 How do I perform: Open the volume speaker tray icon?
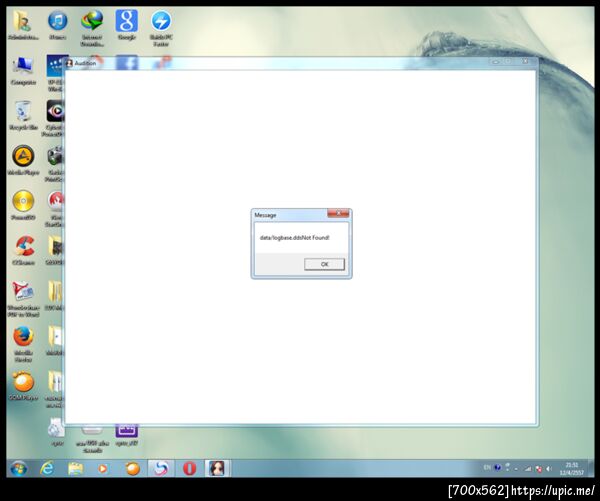tap(549, 468)
